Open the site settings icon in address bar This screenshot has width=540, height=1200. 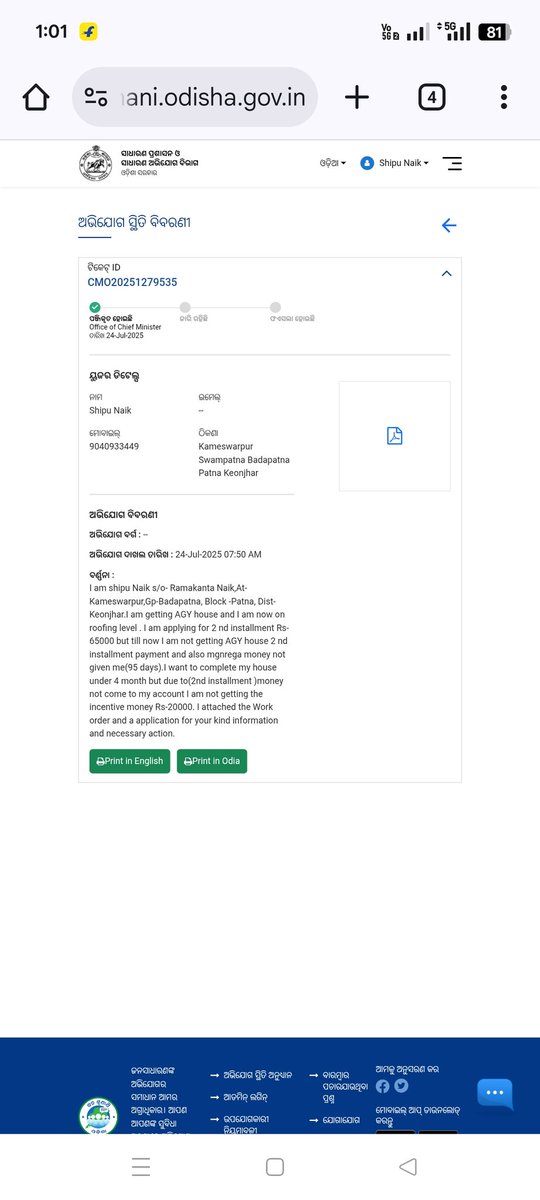[96, 97]
